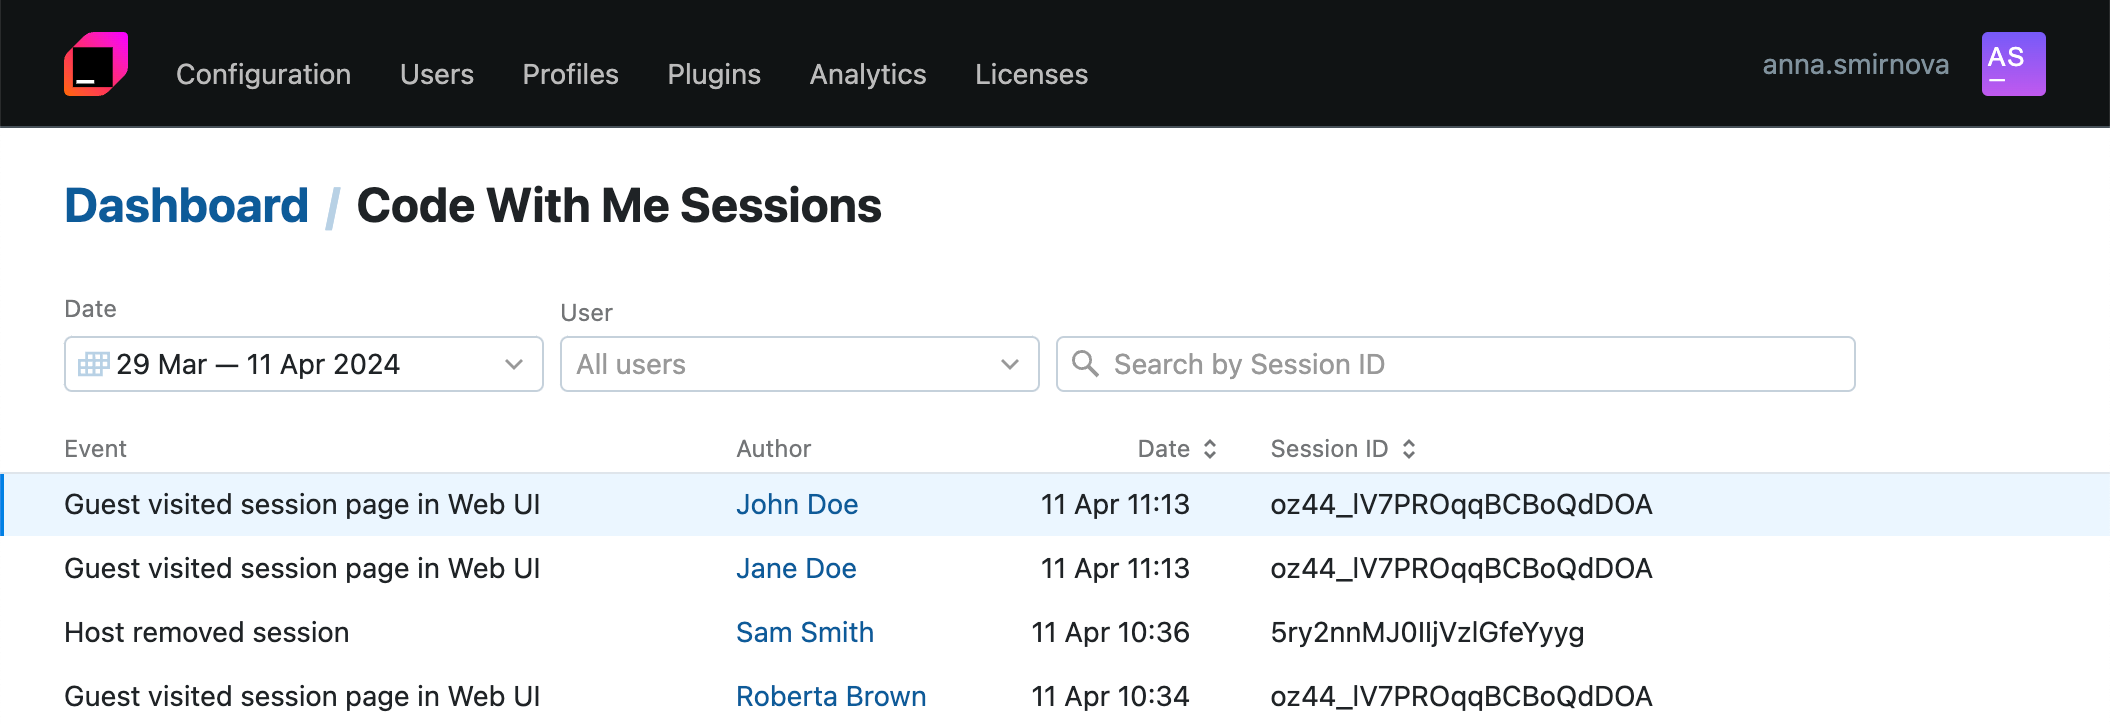Expand the date range dropdown

[x=513, y=364]
